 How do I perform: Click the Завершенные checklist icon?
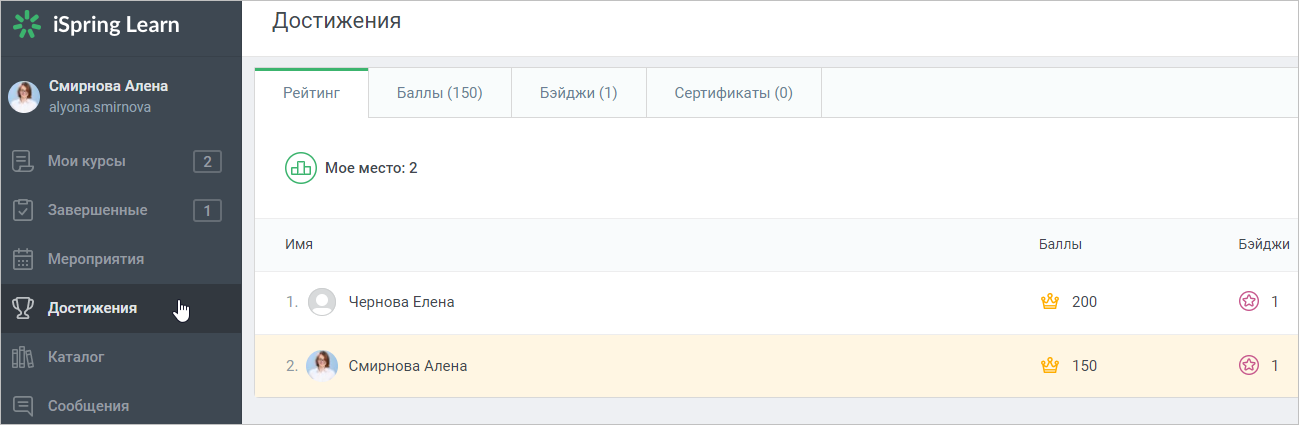click(x=23, y=210)
